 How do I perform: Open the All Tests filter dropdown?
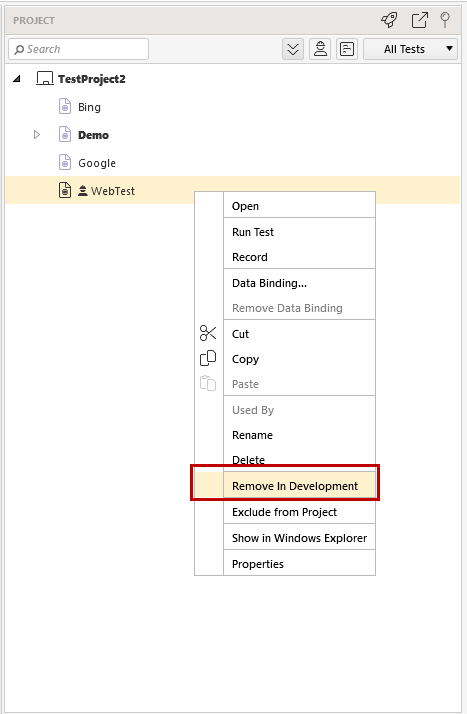click(410, 49)
